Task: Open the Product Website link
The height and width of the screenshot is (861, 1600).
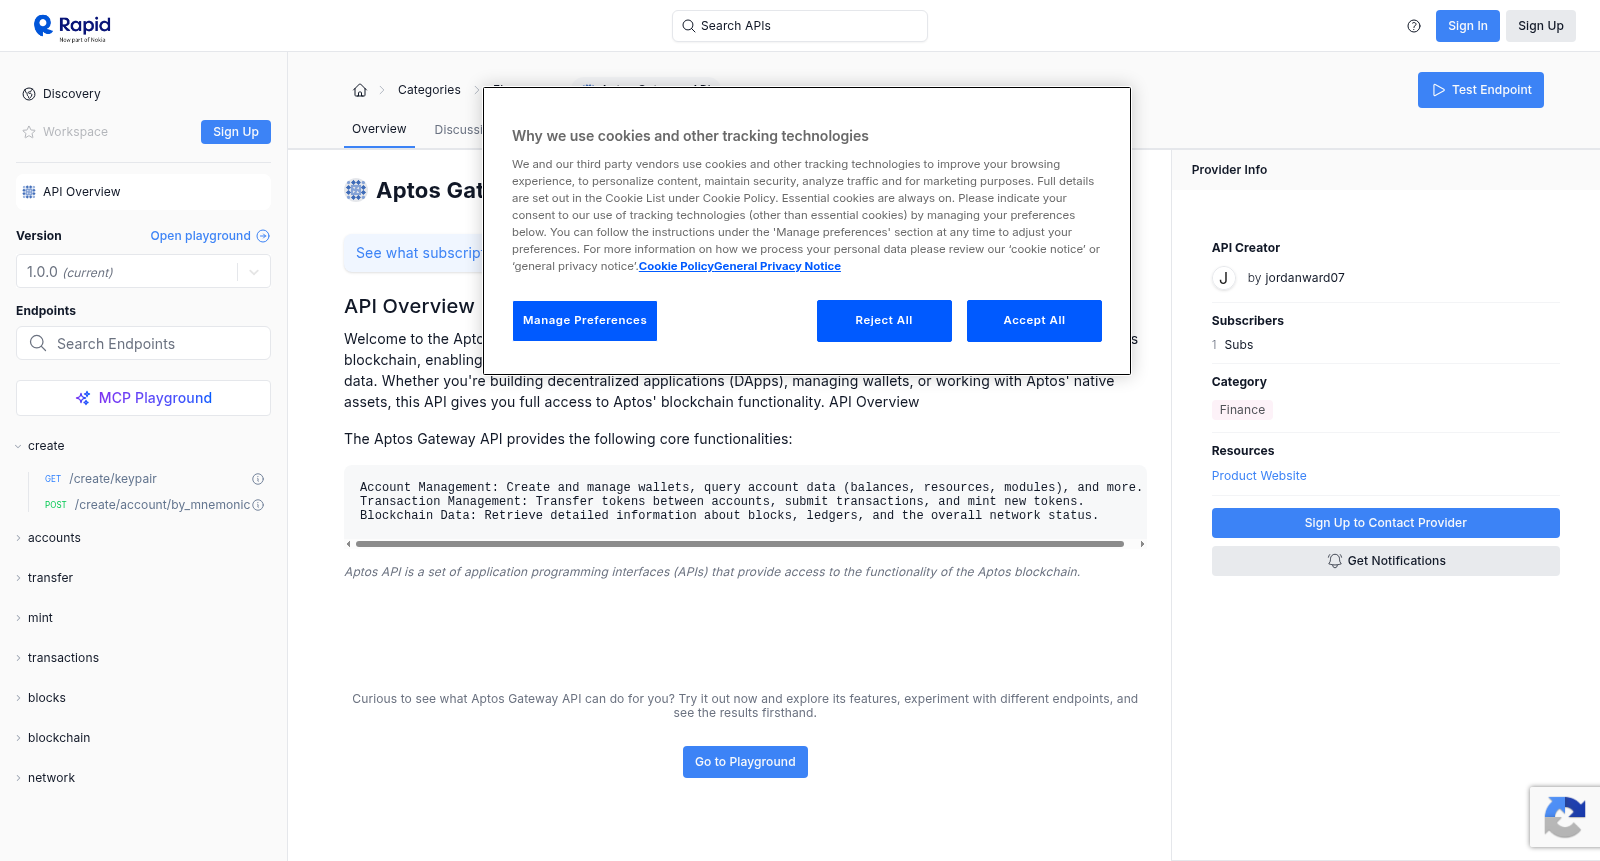Action: pos(1259,476)
